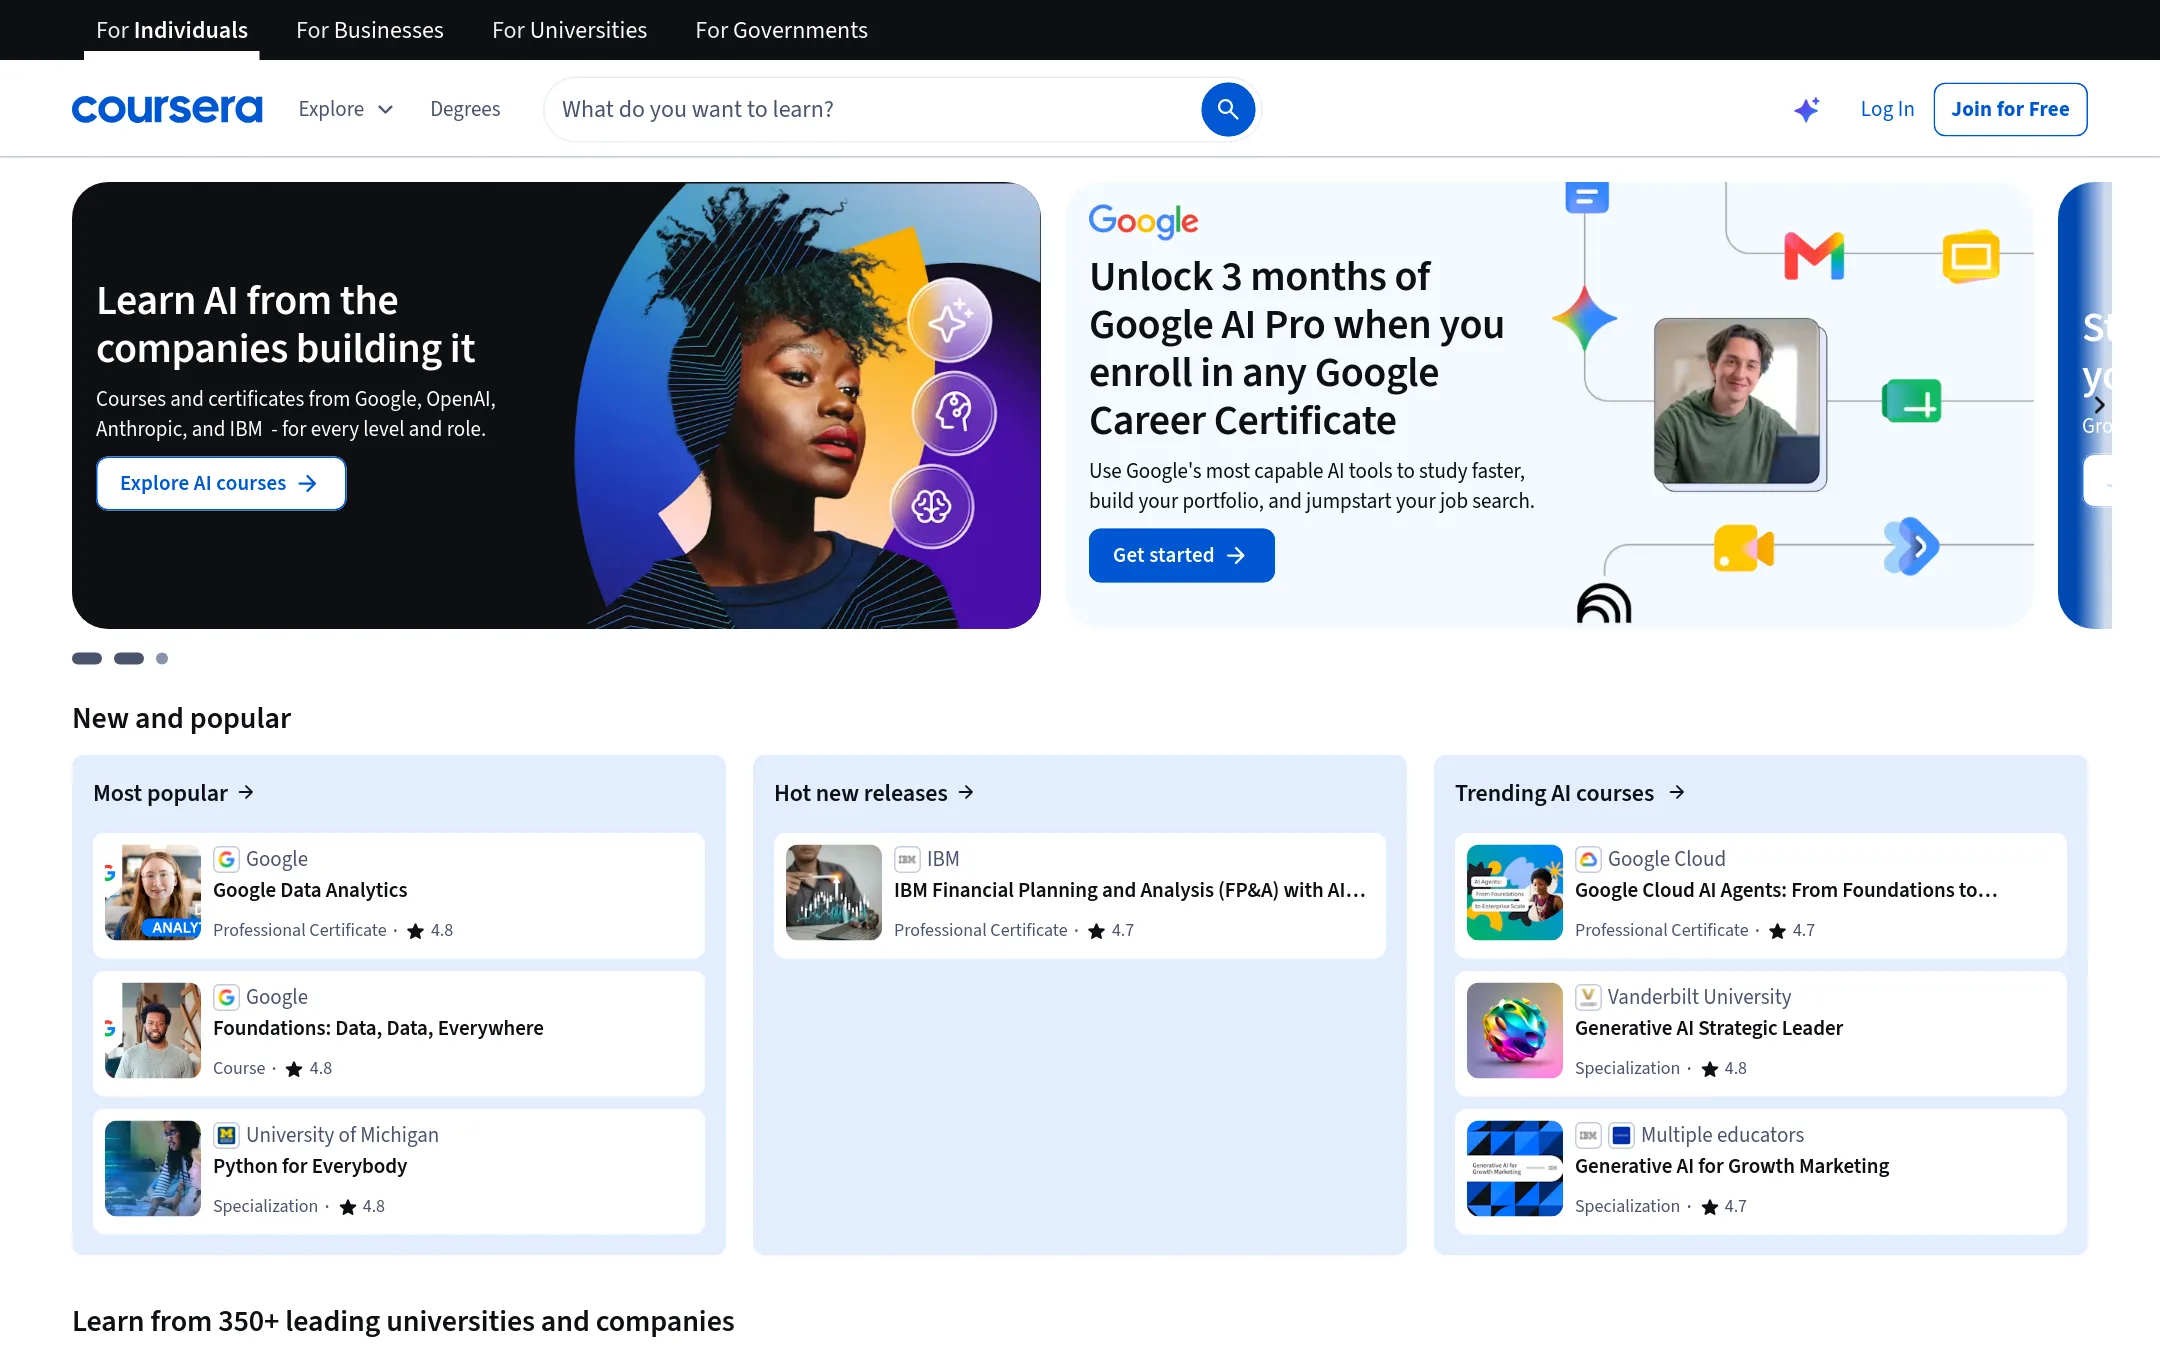The image size is (2160, 1350).
Task: Open 'Google Cloud AI Agents: From Foundations to…' title
Action: (x=1786, y=890)
